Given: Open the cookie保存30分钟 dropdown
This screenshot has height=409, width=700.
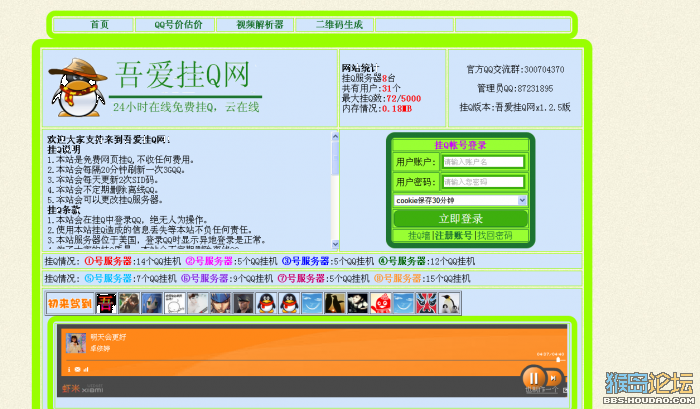Looking at the screenshot, I should point(460,200).
